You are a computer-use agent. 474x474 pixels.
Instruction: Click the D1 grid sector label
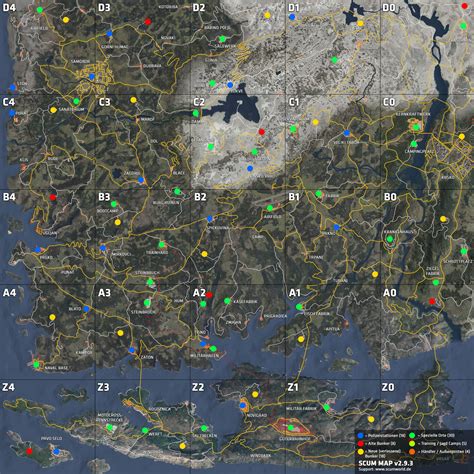294,7
